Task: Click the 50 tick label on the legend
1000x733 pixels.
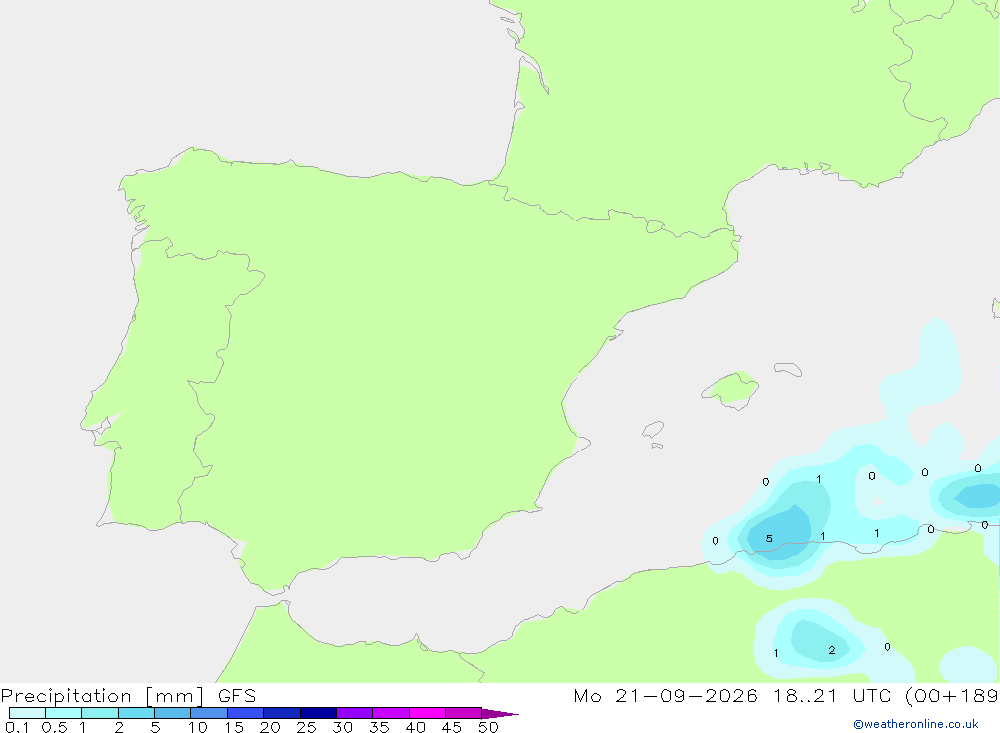Action: tap(488, 727)
